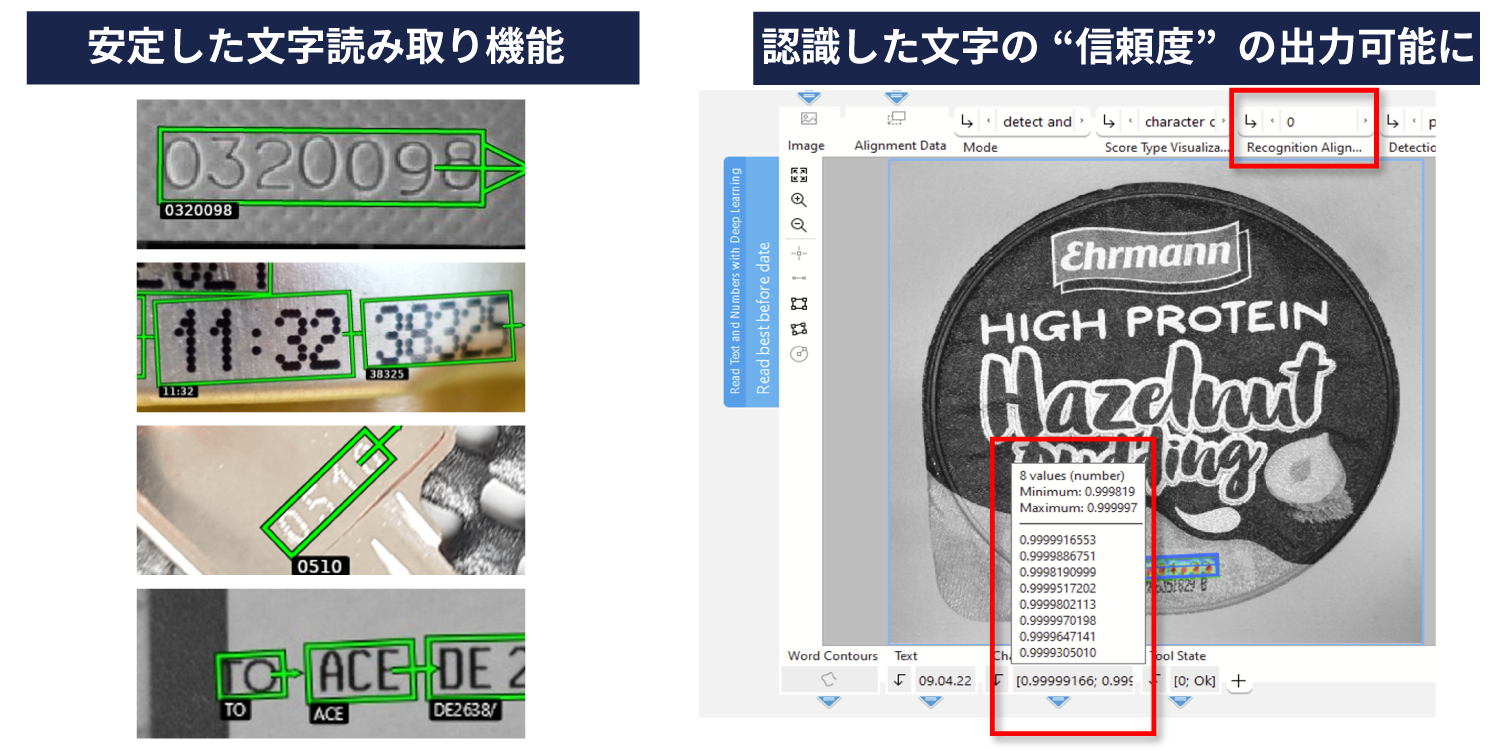Screen dimensions: 1500x750
Task: Click the Tool State value '[0; Ok]'
Action: tap(1194, 681)
